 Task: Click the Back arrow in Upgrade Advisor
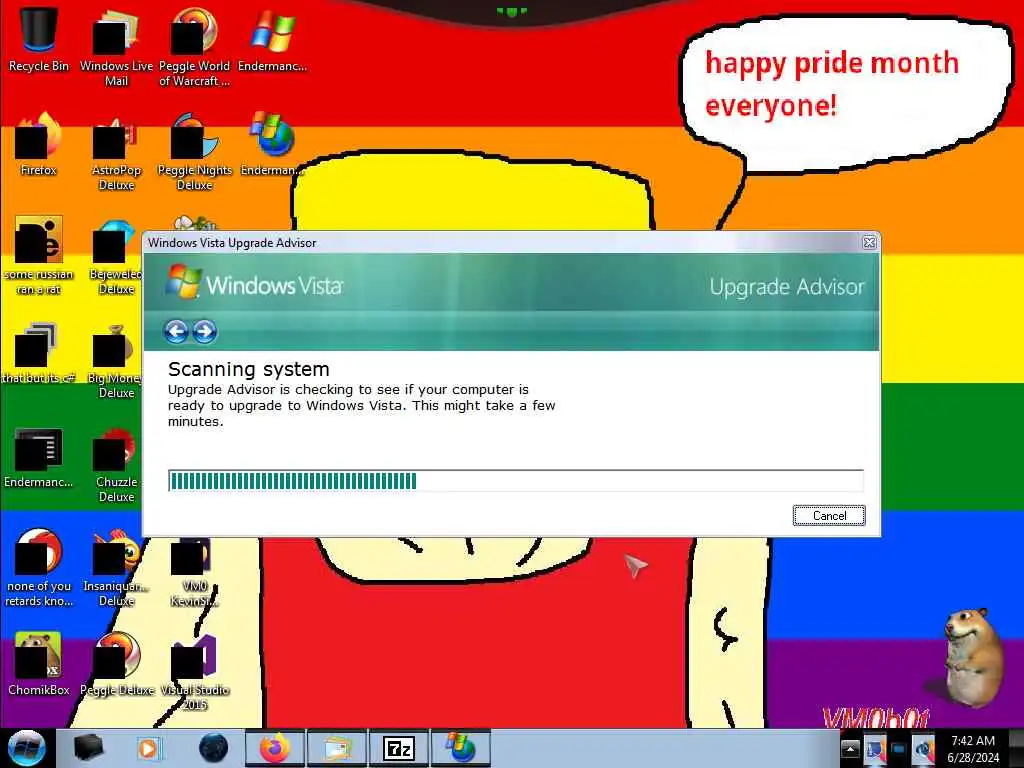click(x=176, y=331)
